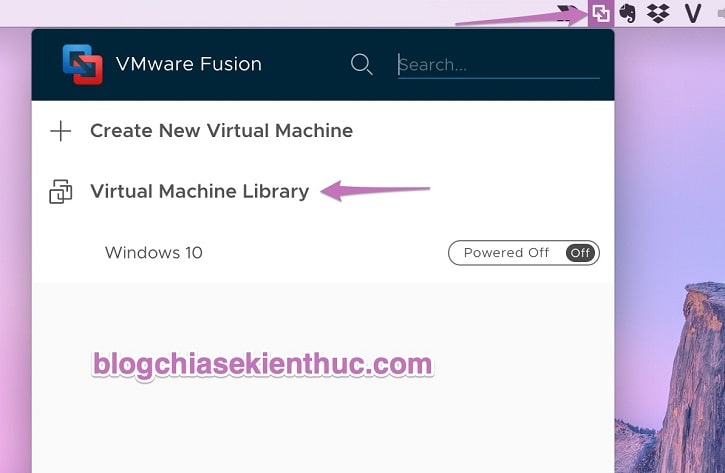725x473 pixels.
Task: Open the Evernote menu bar icon
Action: coord(627,13)
